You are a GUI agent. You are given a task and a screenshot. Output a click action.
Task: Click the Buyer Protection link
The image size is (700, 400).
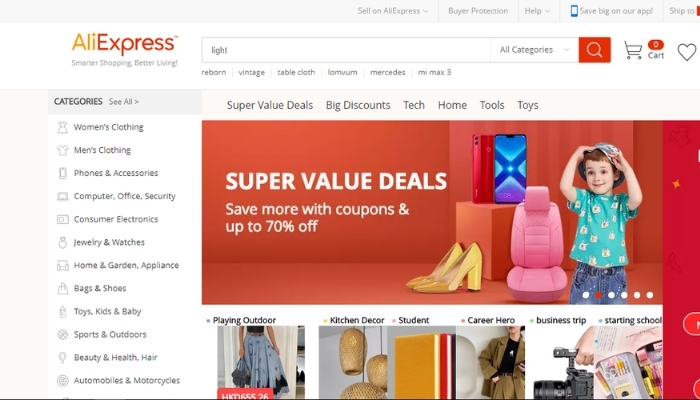tap(478, 11)
